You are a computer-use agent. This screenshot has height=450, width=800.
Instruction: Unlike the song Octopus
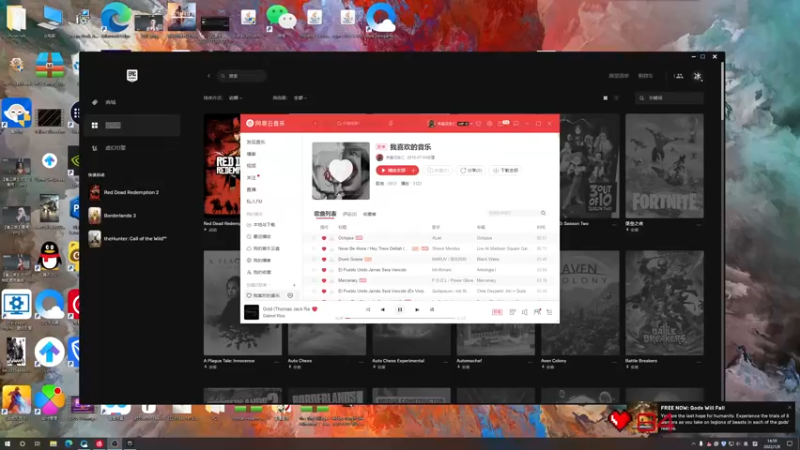(323, 238)
